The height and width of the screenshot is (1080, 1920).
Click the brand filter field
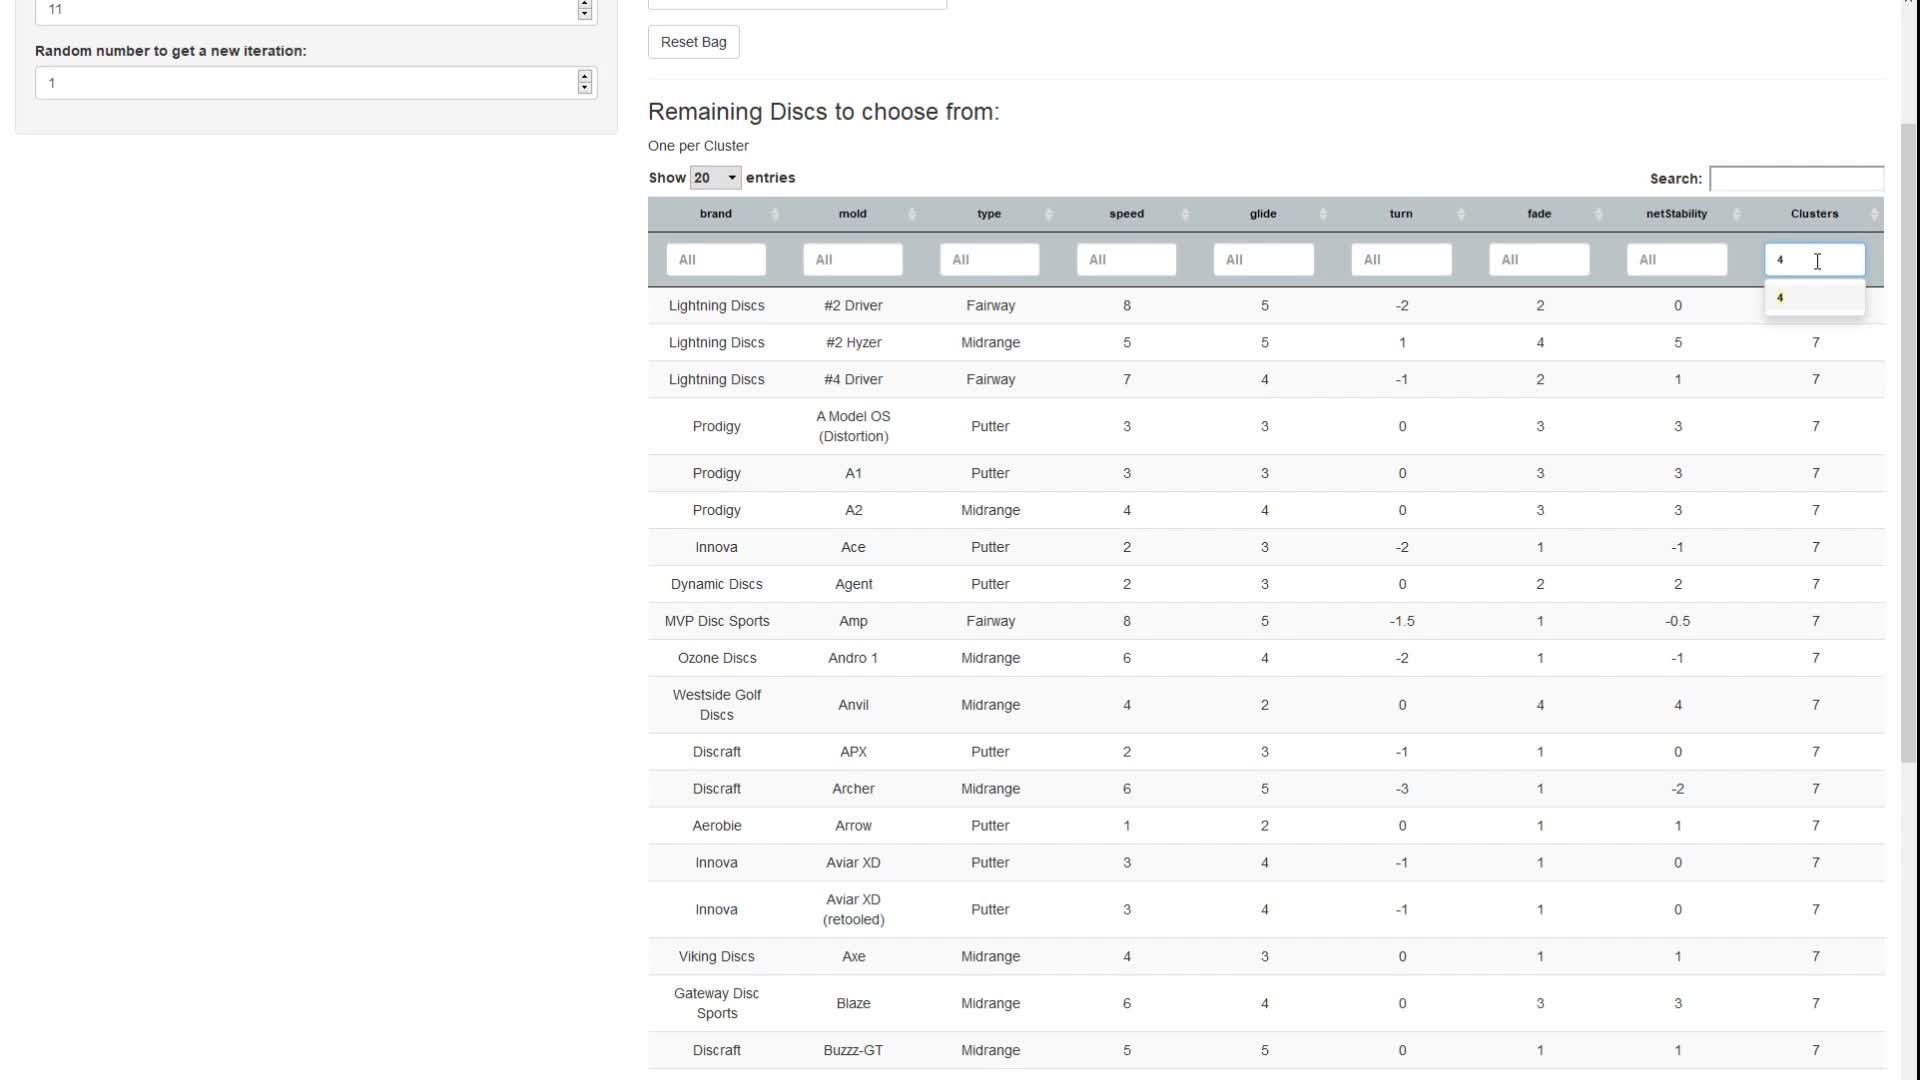[x=716, y=260]
